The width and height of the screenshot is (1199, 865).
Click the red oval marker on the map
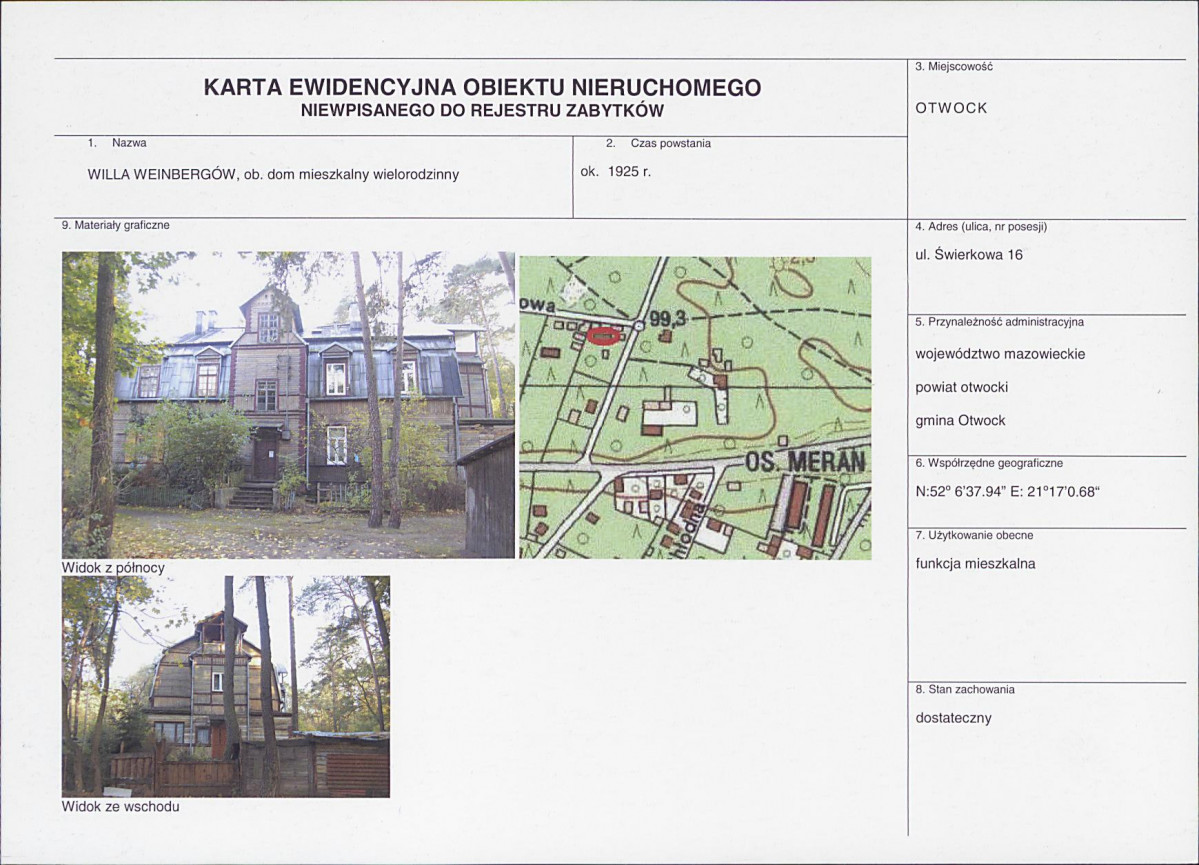click(x=606, y=335)
